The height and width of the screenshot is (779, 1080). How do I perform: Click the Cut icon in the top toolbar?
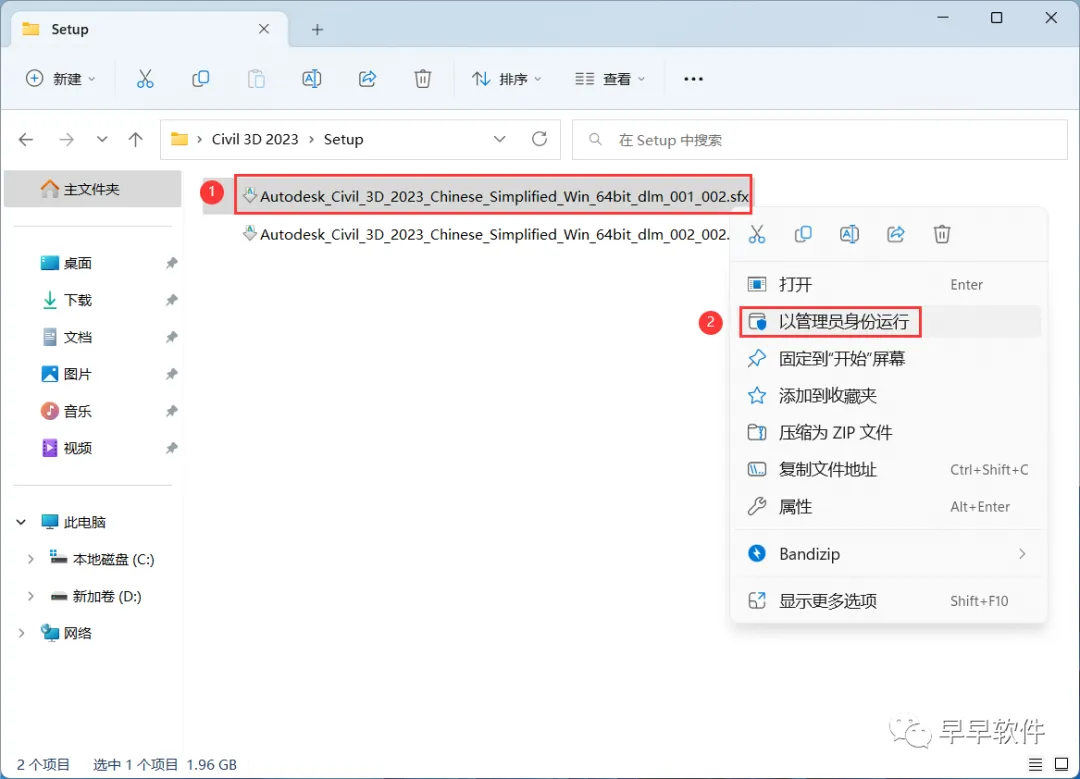pyautogui.click(x=145, y=79)
